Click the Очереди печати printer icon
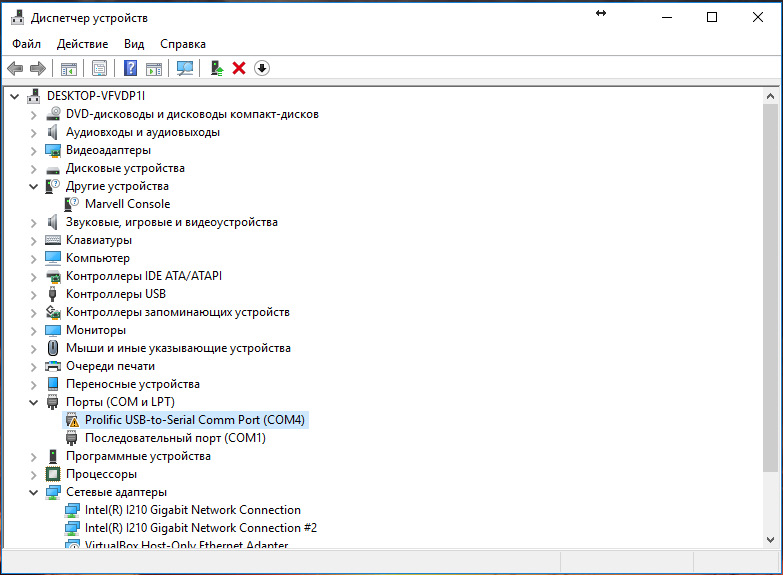The height and width of the screenshot is (575, 783). tap(53, 366)
